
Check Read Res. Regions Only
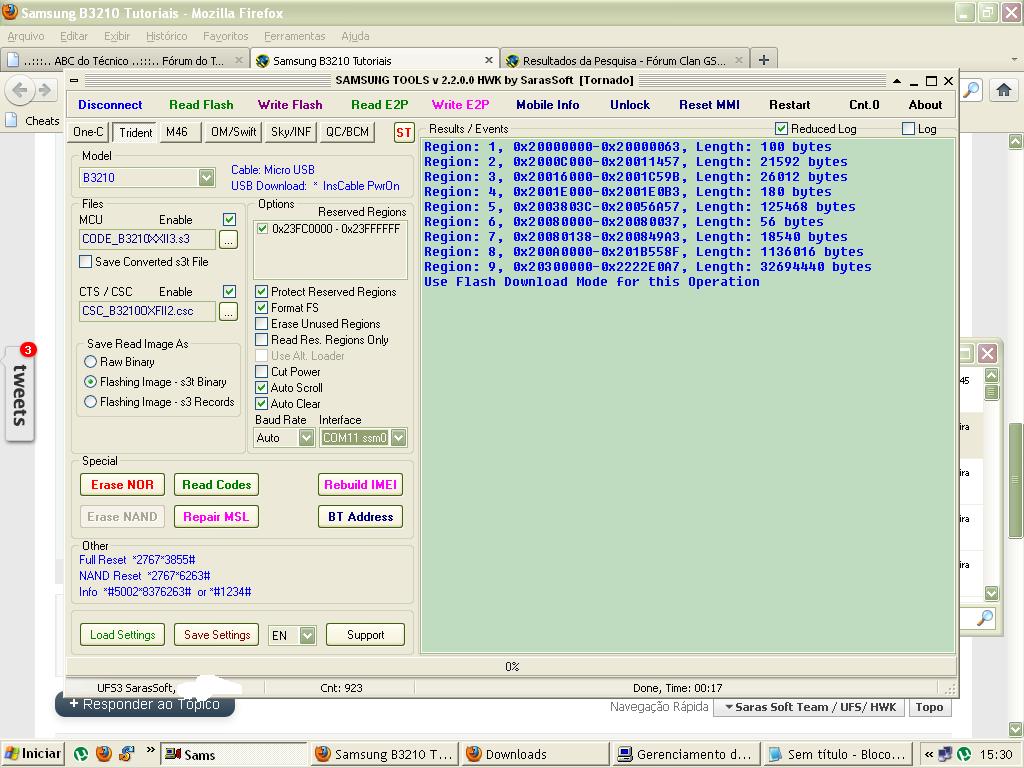(261, 340)
